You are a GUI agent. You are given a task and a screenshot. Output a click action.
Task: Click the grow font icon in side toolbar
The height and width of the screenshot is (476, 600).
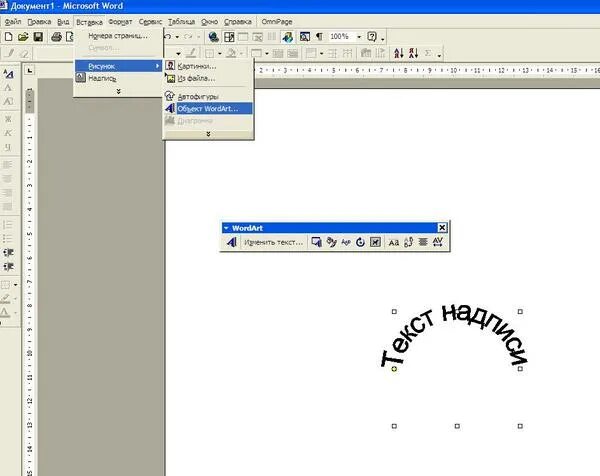[x=8, y=74]
